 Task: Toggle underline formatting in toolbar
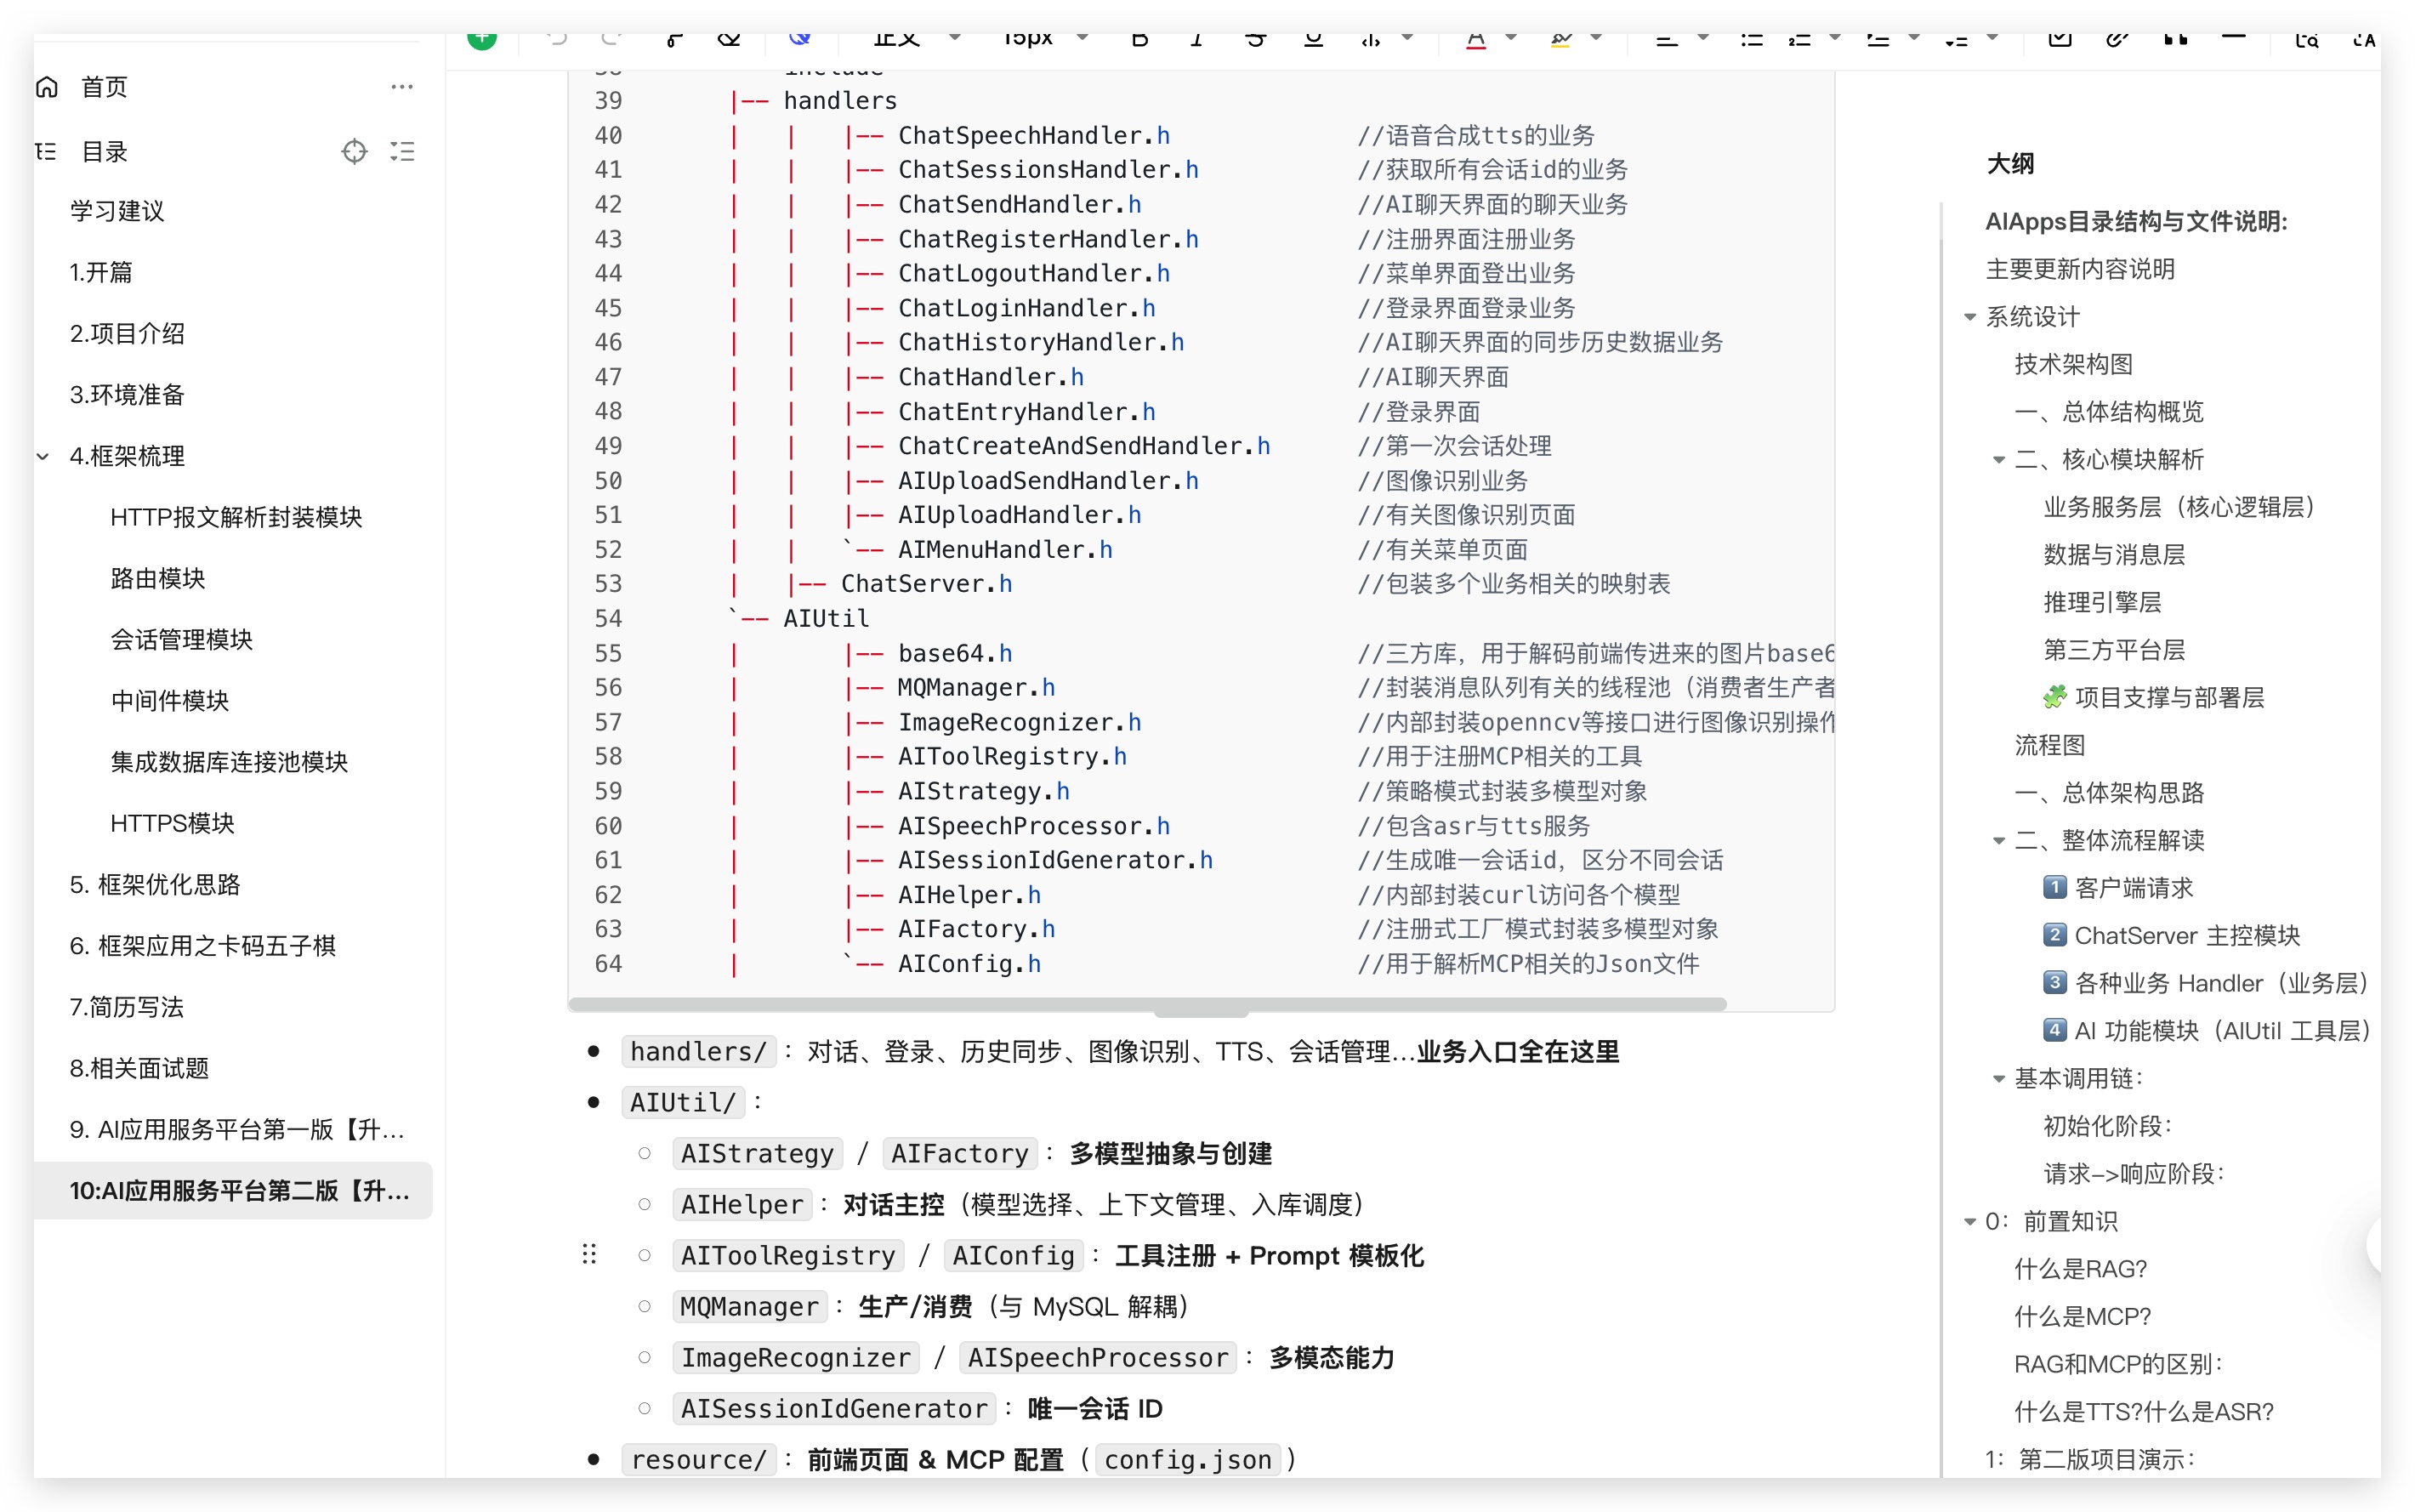[x=1313, y=39]
